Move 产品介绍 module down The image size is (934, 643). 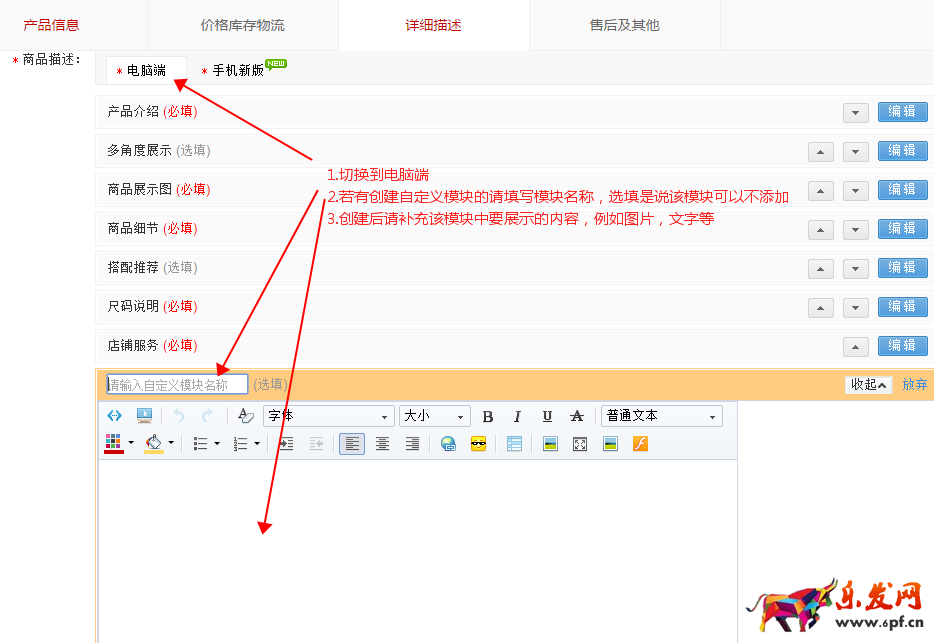[x=855, y=113]
